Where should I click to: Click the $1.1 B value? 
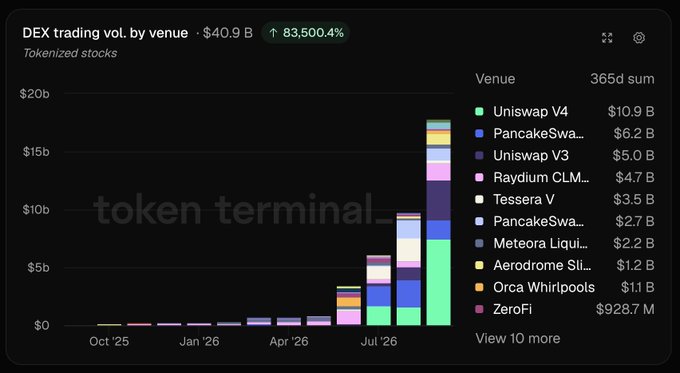pos(638,287)
